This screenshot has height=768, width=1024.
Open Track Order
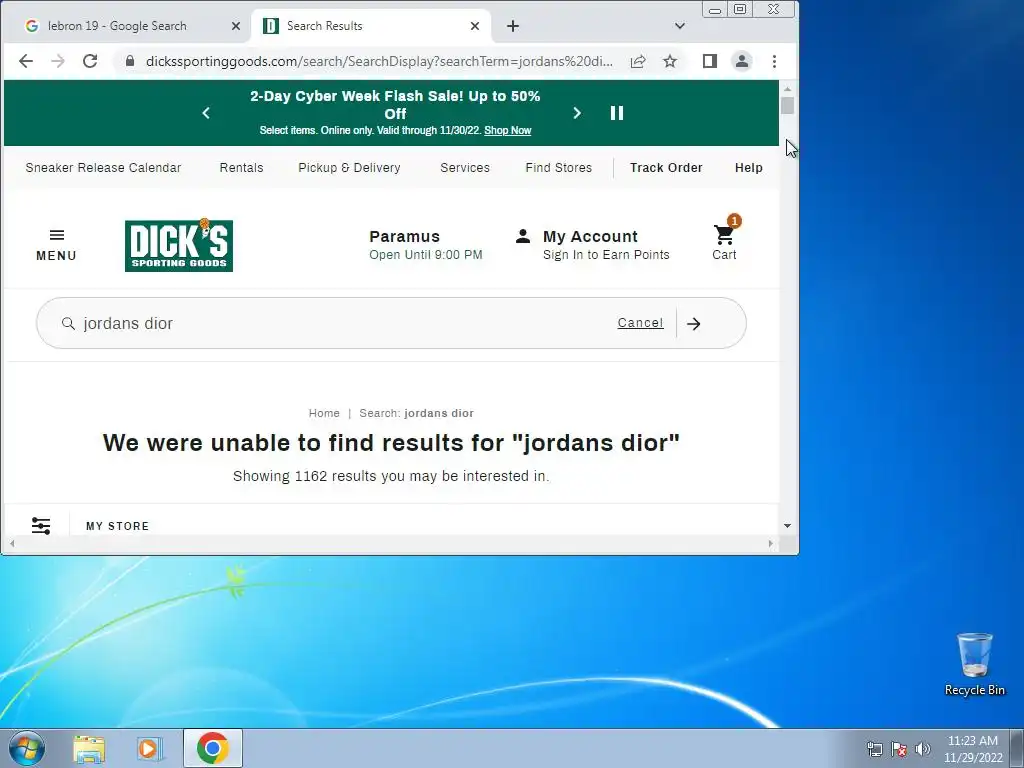pyautogui.click(x=666, y=168)
